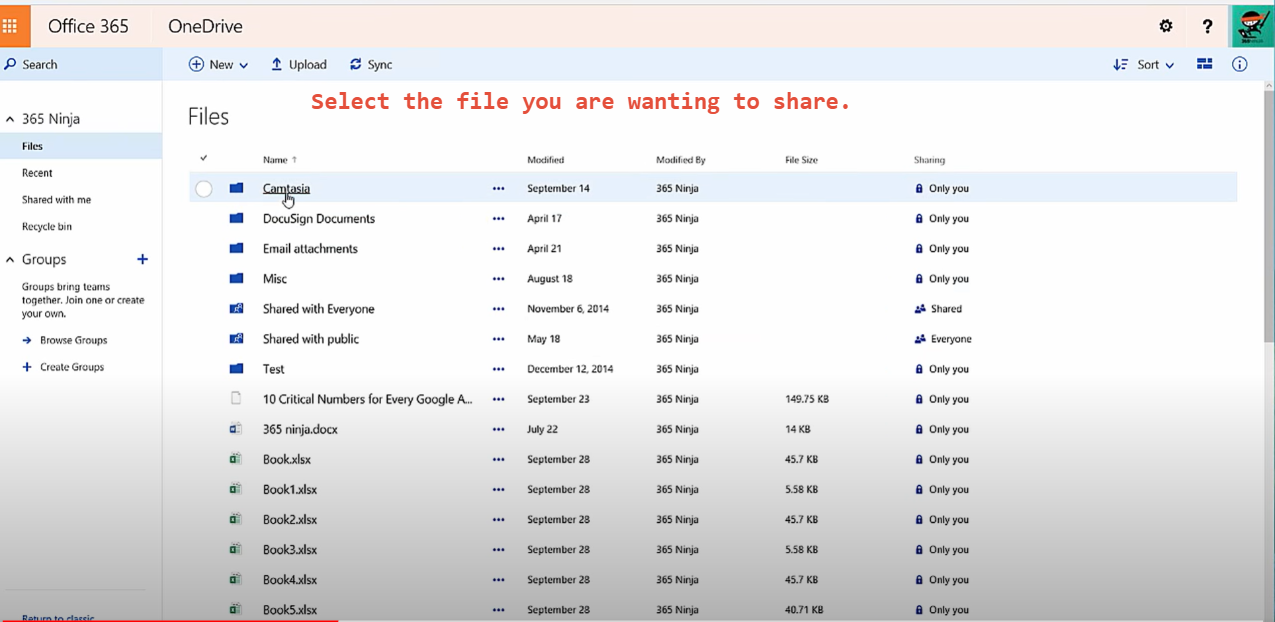
Task: Open the 365 ninja.docx file
Action: pyautogui.click(x=300, y=429)
